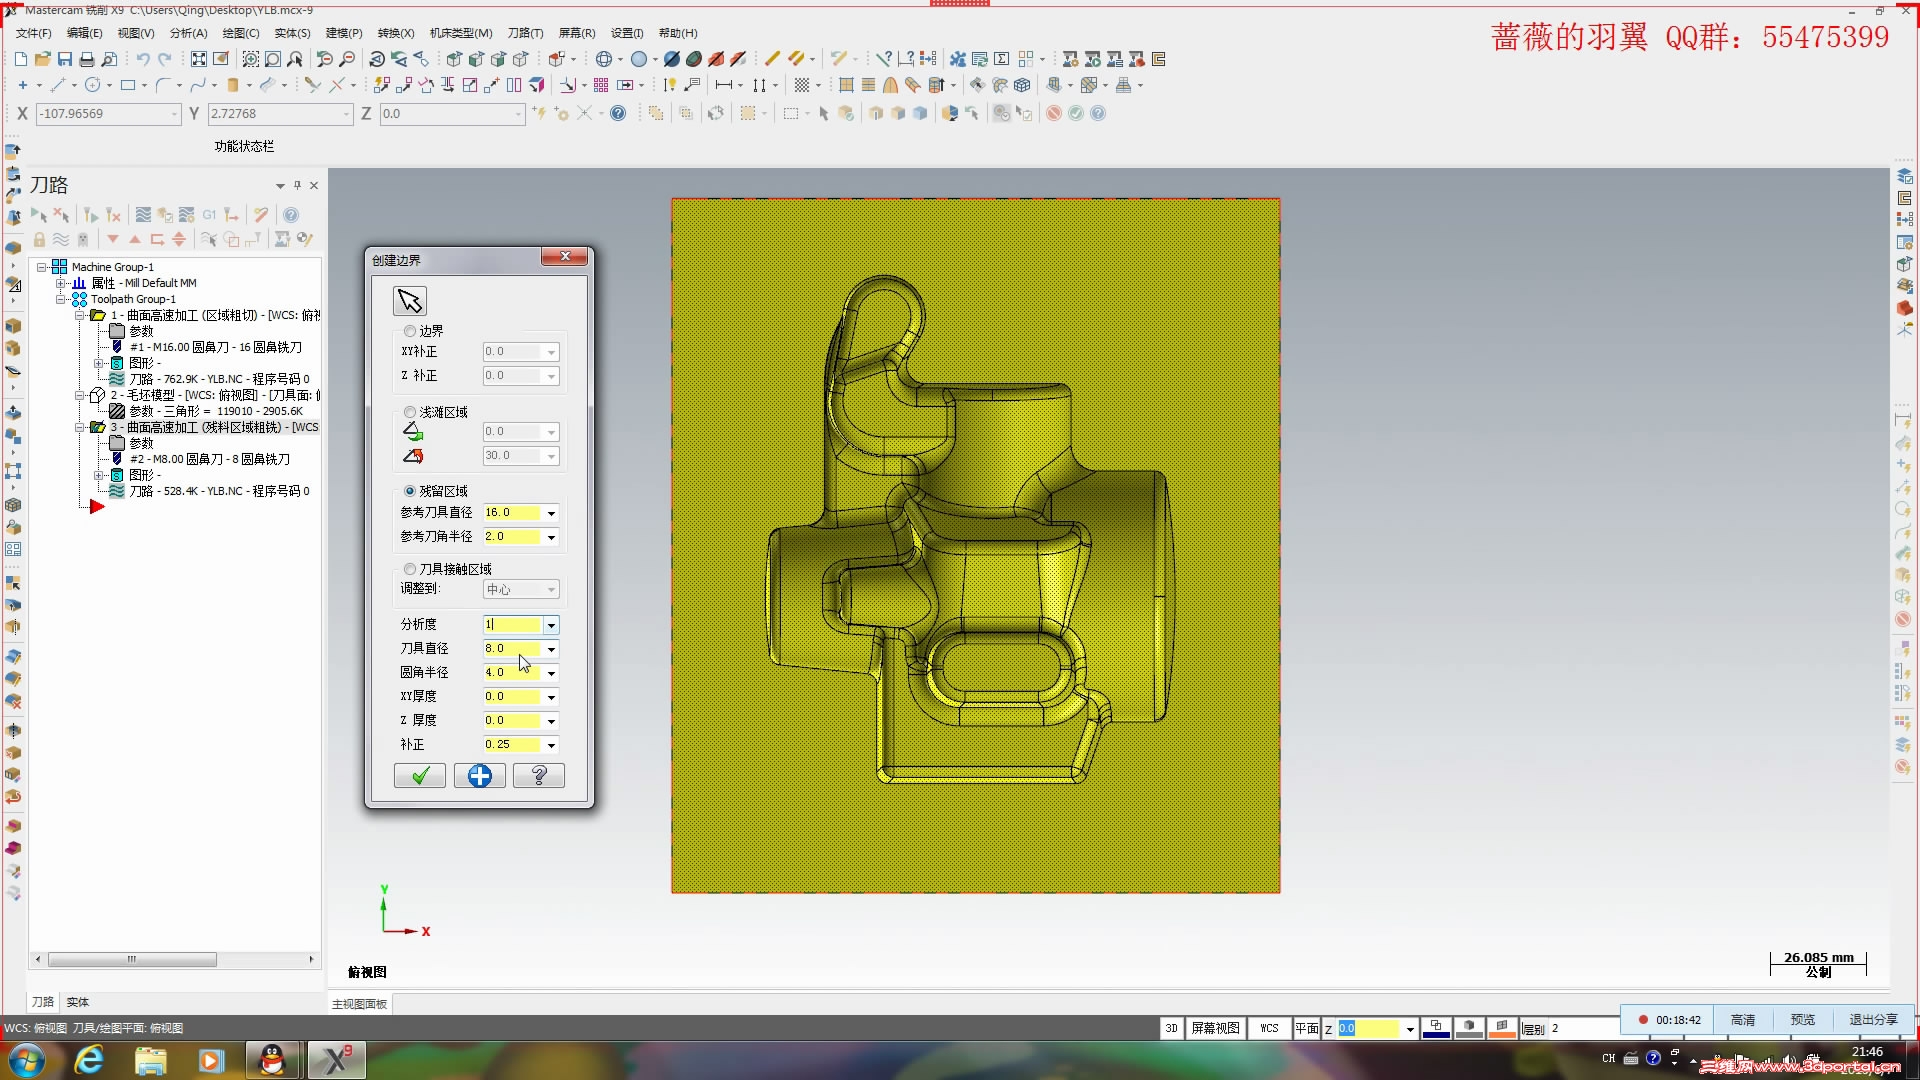1920x1080 pixels.
Task: Open the 分析度 dropdown arrow
Action: click(551, 625)
